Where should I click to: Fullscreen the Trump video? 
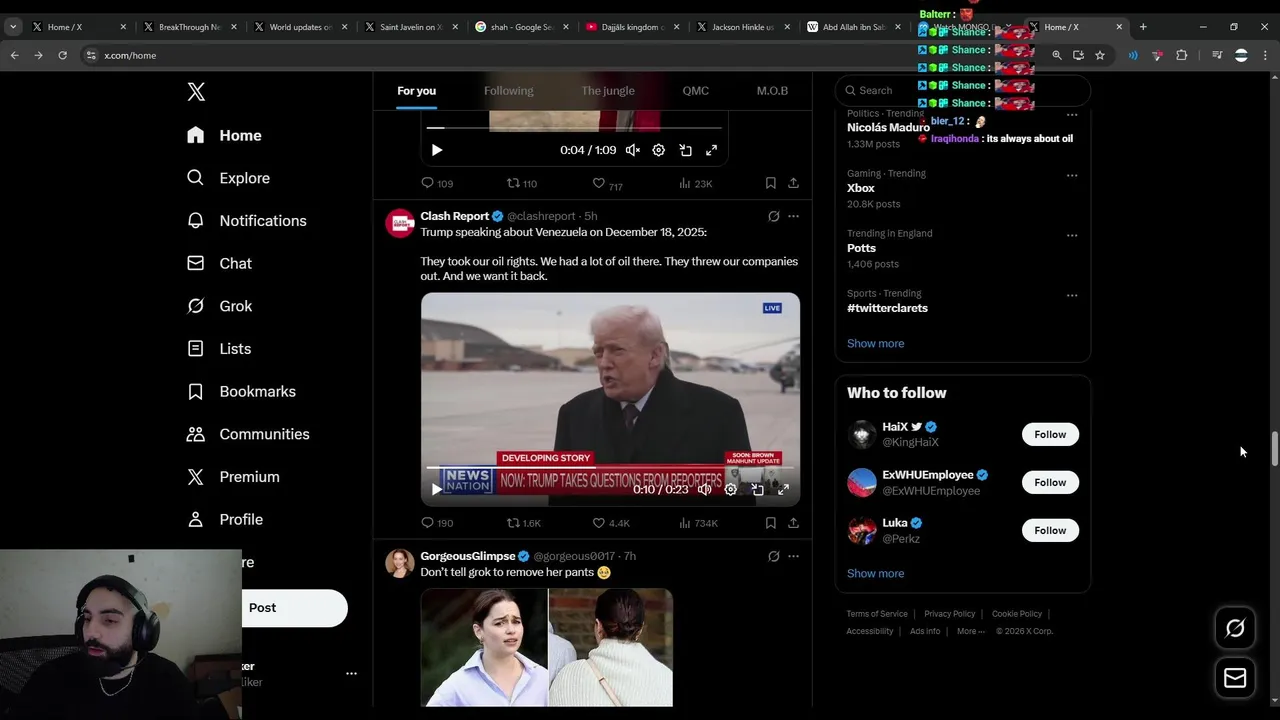784,490
